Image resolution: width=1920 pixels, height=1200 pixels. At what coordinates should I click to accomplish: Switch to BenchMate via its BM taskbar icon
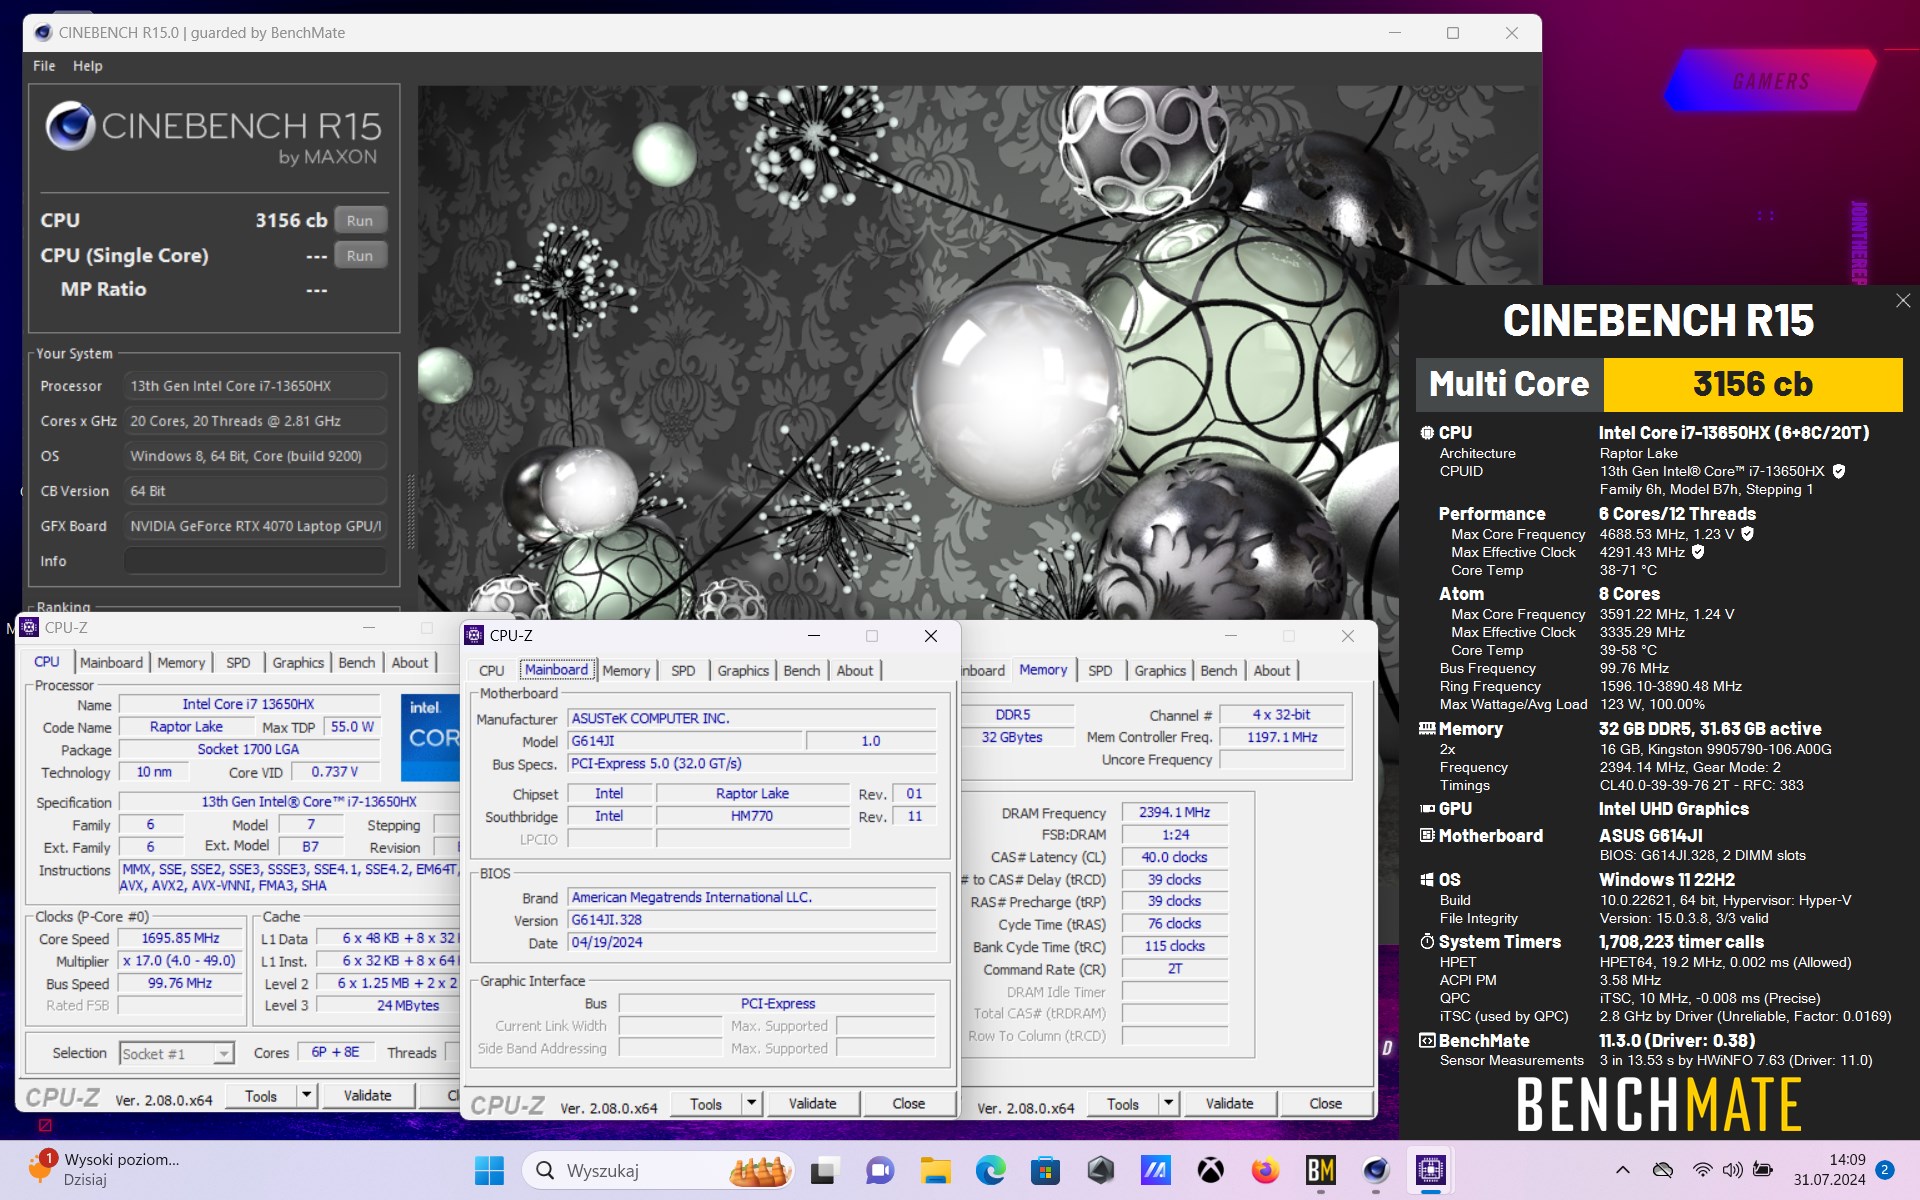point(1320,1170)
